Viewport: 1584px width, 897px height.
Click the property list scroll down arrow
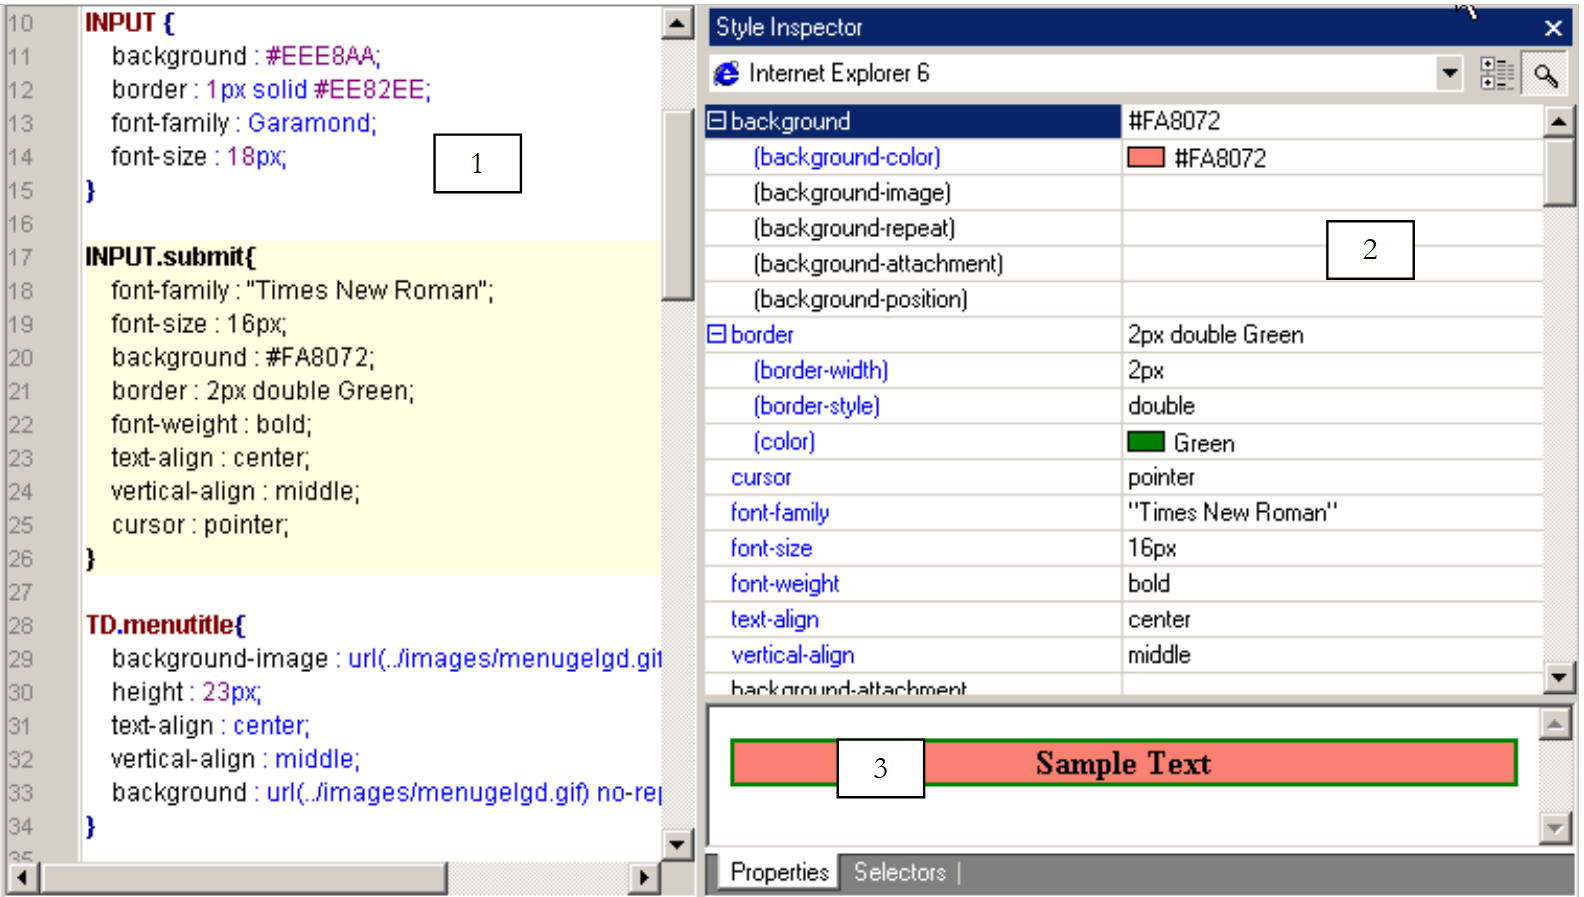1559,677
